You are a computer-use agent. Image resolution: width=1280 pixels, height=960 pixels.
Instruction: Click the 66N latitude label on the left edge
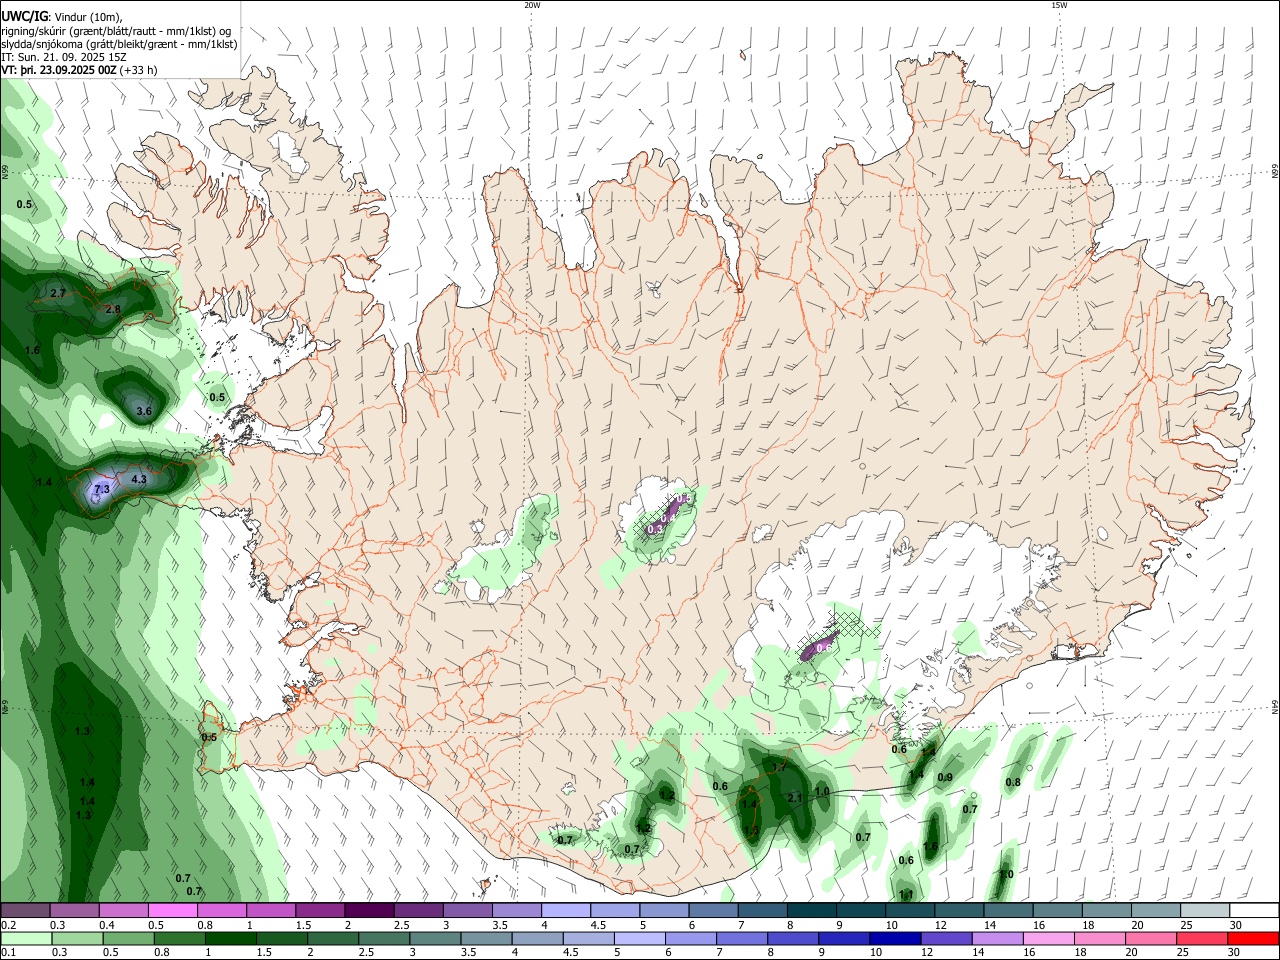coord(5,172)
